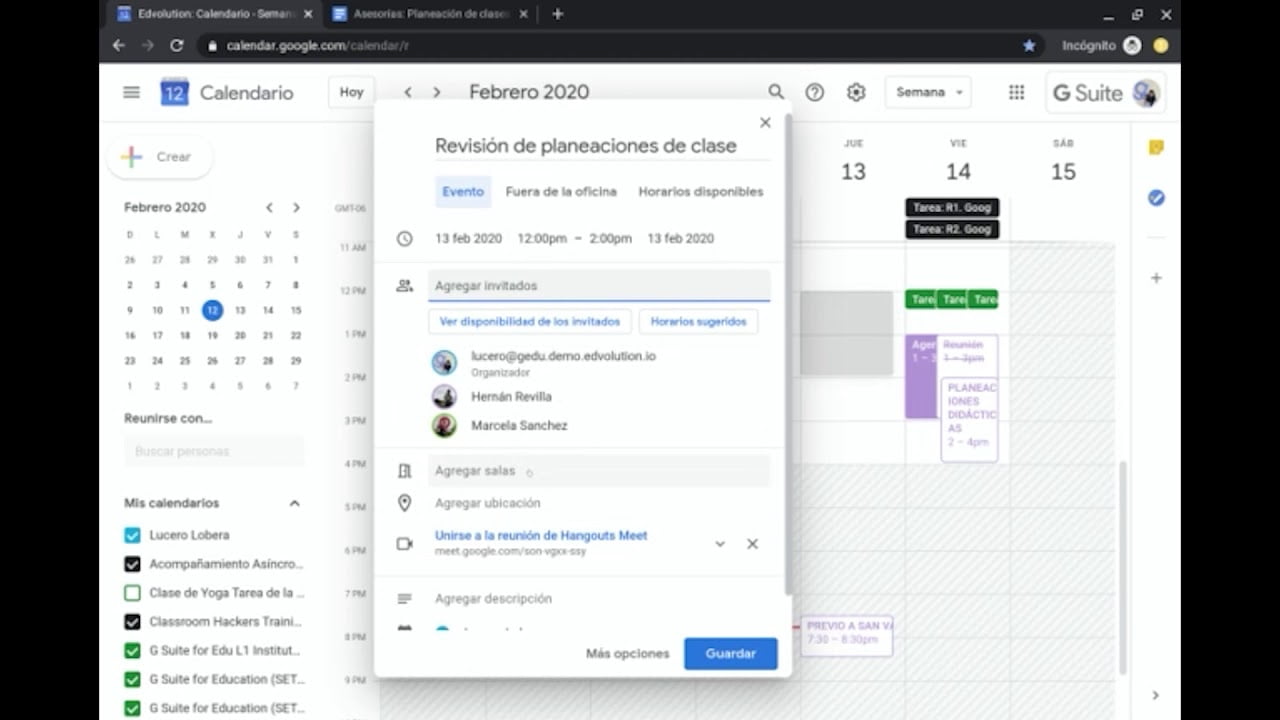The width and height of the screenshot is (1280, 720).
Task: Select the Fuera de la oficina tab
Action: pos(561,191)
